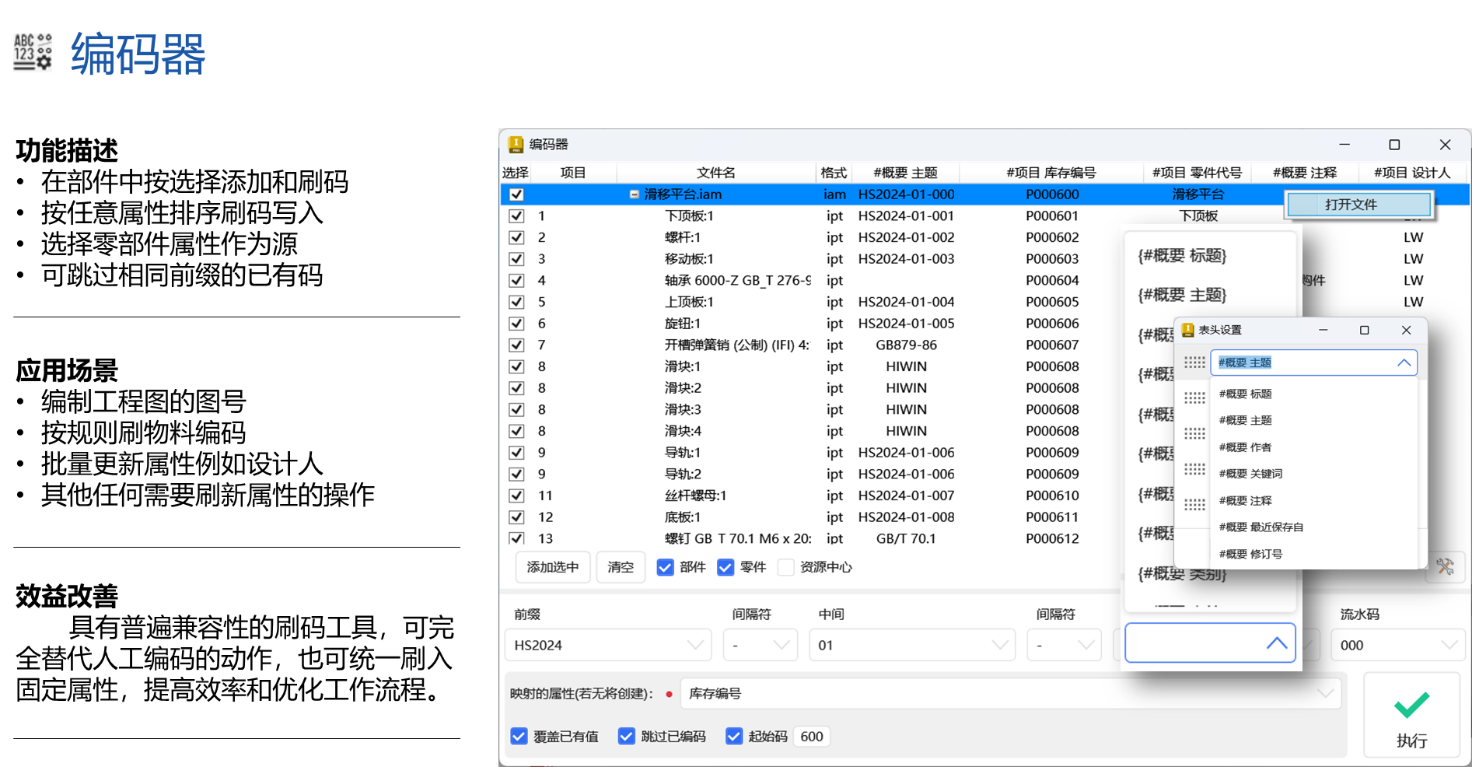
Task: Click drag handle beside #概要 主题 combo box
Action: pos(1194,363)
